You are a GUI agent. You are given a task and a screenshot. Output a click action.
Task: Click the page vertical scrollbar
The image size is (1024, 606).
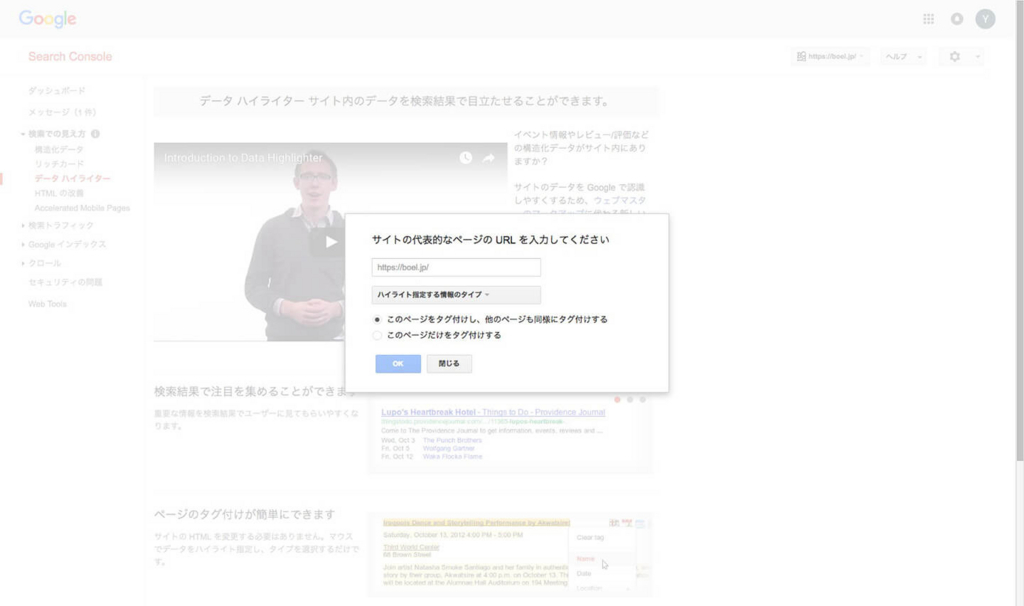coord(1019,229)
